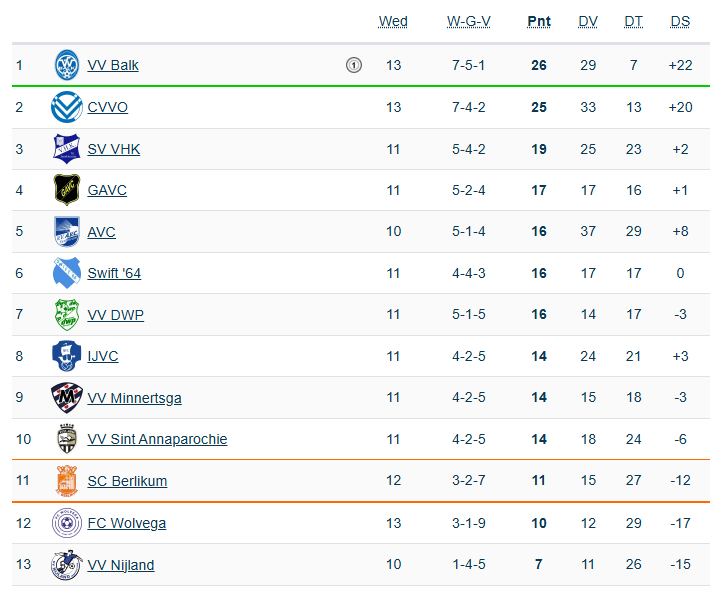The height and width of the screenshot is (589, 710).
Task: Go to VV Sint Annaparochie team page
Action: pos(157,439)
